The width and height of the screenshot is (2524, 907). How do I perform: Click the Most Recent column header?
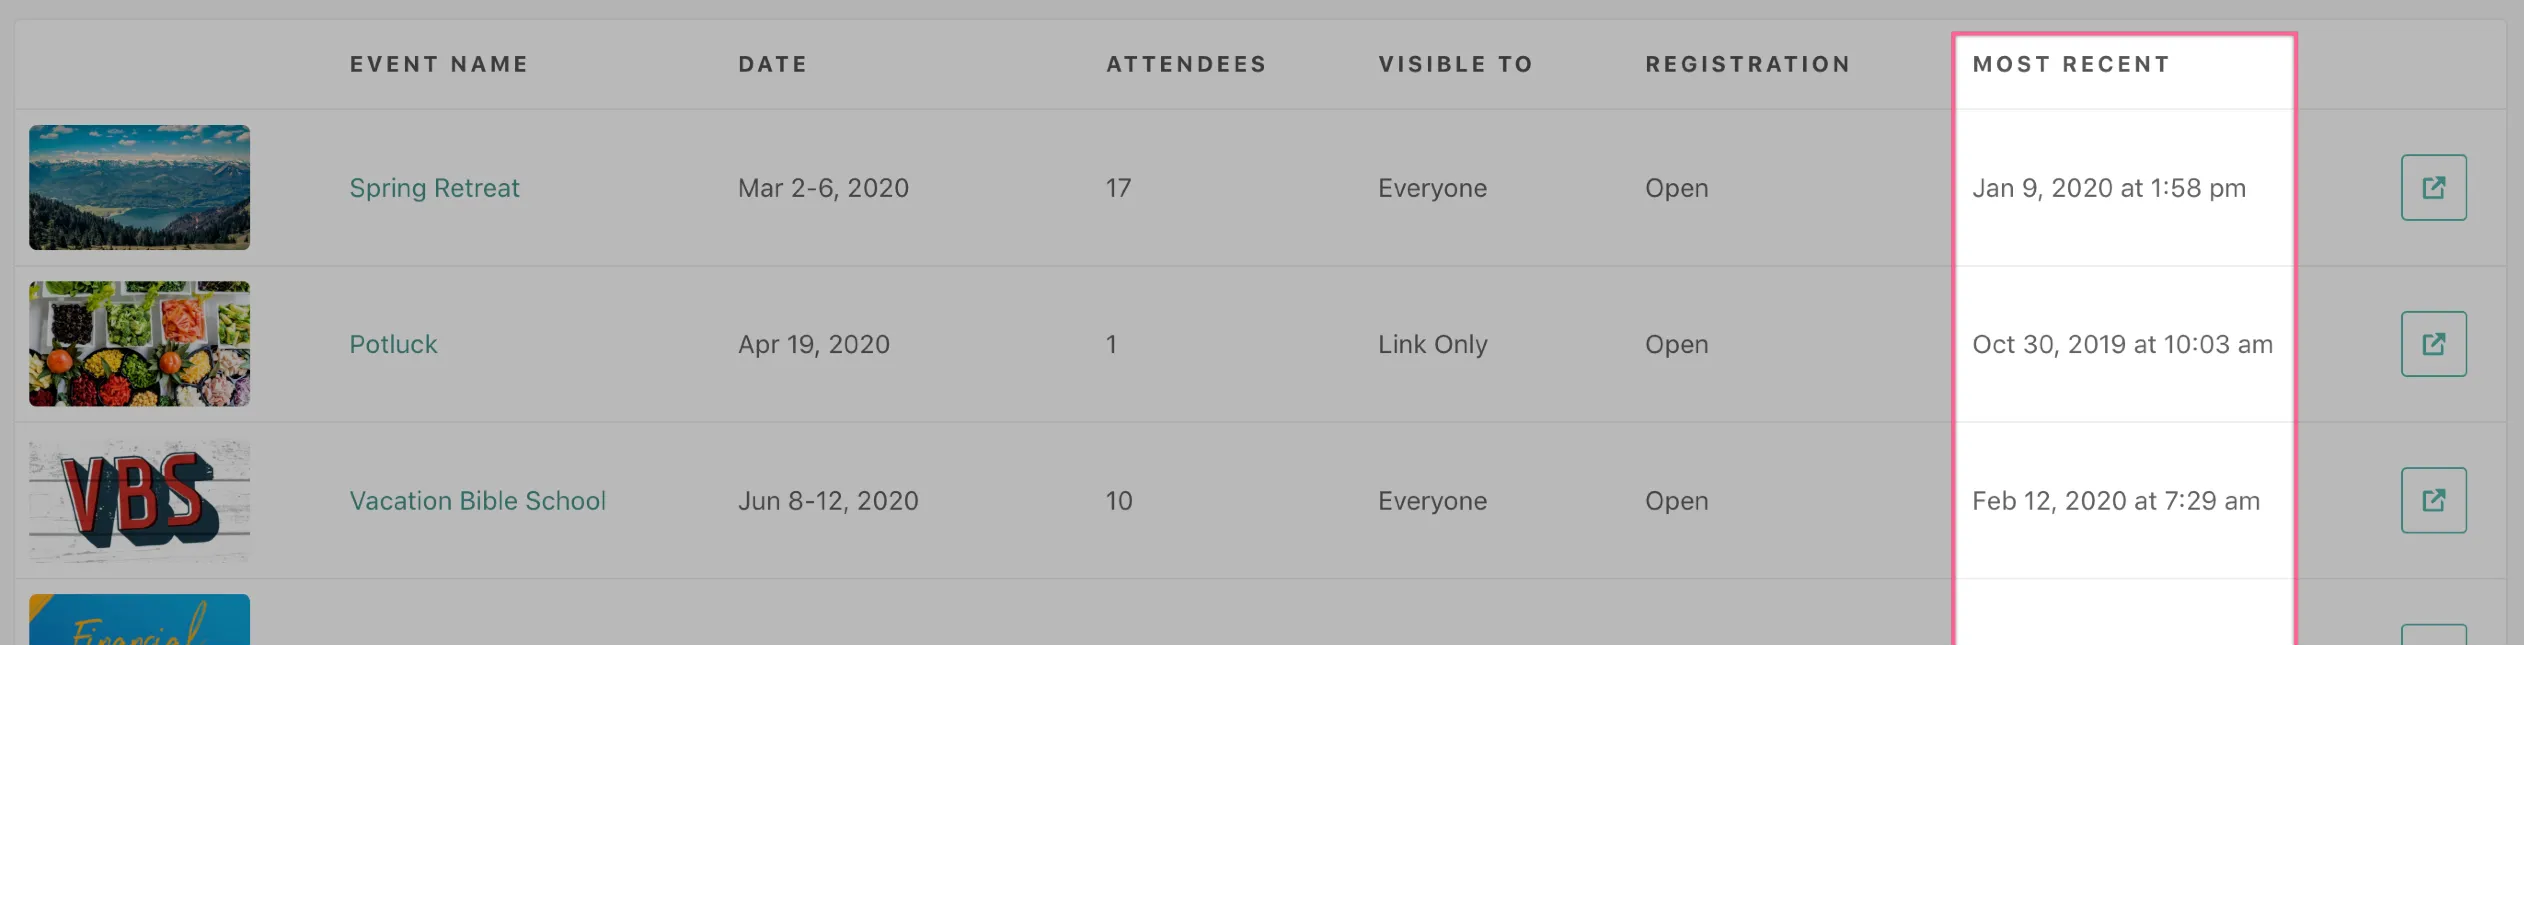click(x=2071, y=64)
